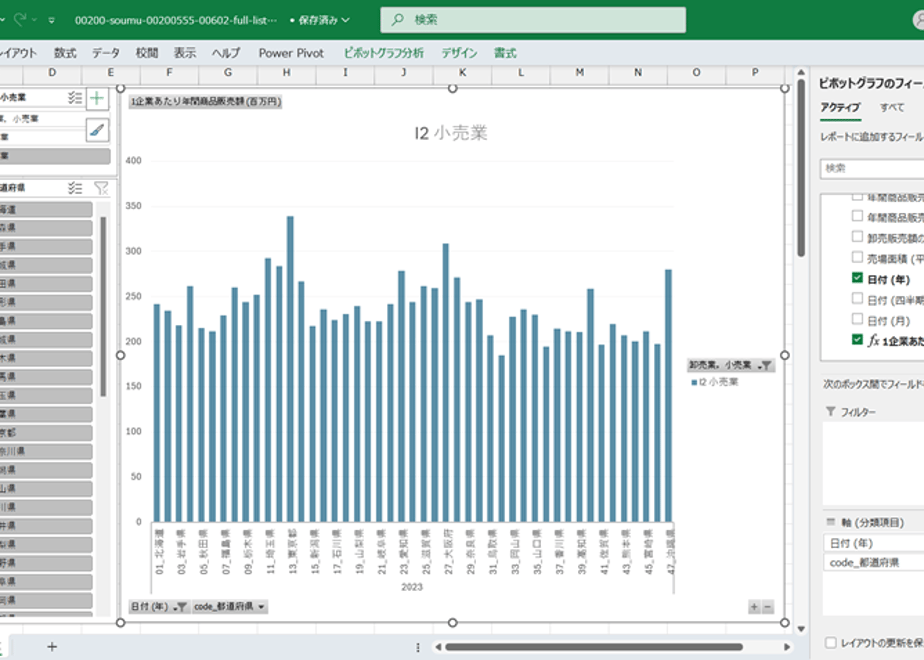Click the I2 小売業 legend marker
924x660 pixels.
coord(694,382)
